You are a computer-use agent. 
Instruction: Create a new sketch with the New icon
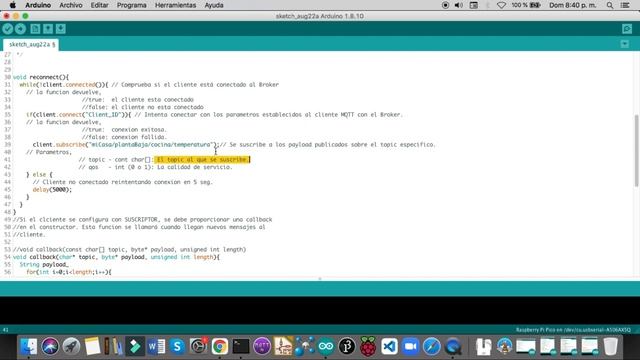click(35, 29)
